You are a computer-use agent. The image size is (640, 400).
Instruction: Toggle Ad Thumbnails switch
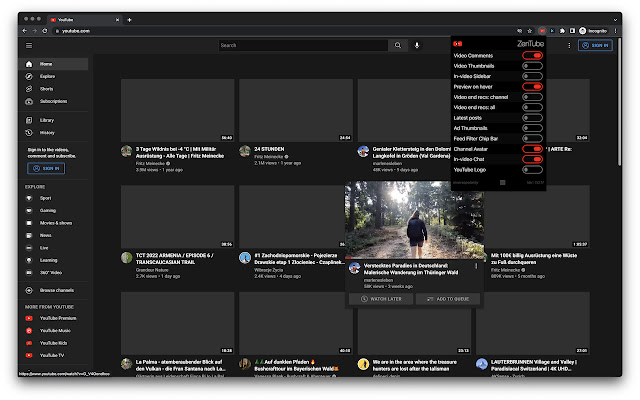coord(532,128)
